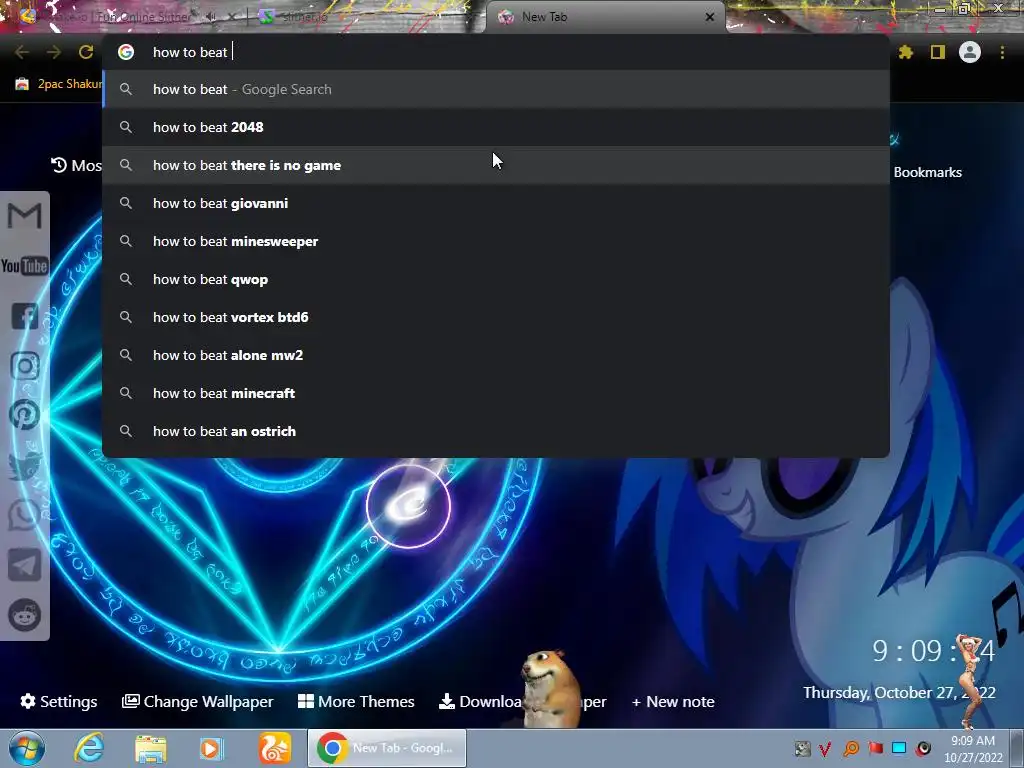Image resolution: width=1024 pixels, height=768 pixels.
Task: Select suggestion 'how to beat 2048'
Action: tap(496, 127)
